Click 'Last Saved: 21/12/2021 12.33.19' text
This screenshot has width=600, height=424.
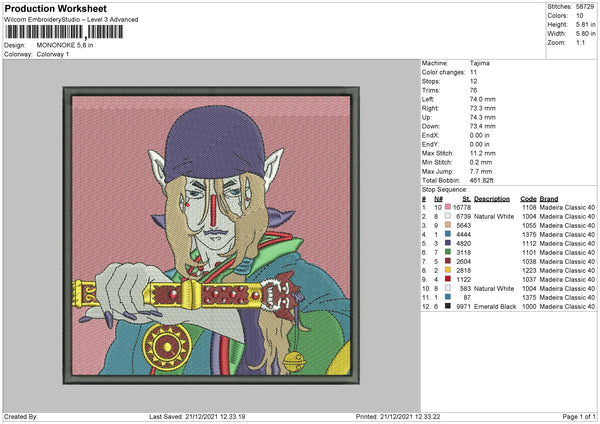(197, 416)
